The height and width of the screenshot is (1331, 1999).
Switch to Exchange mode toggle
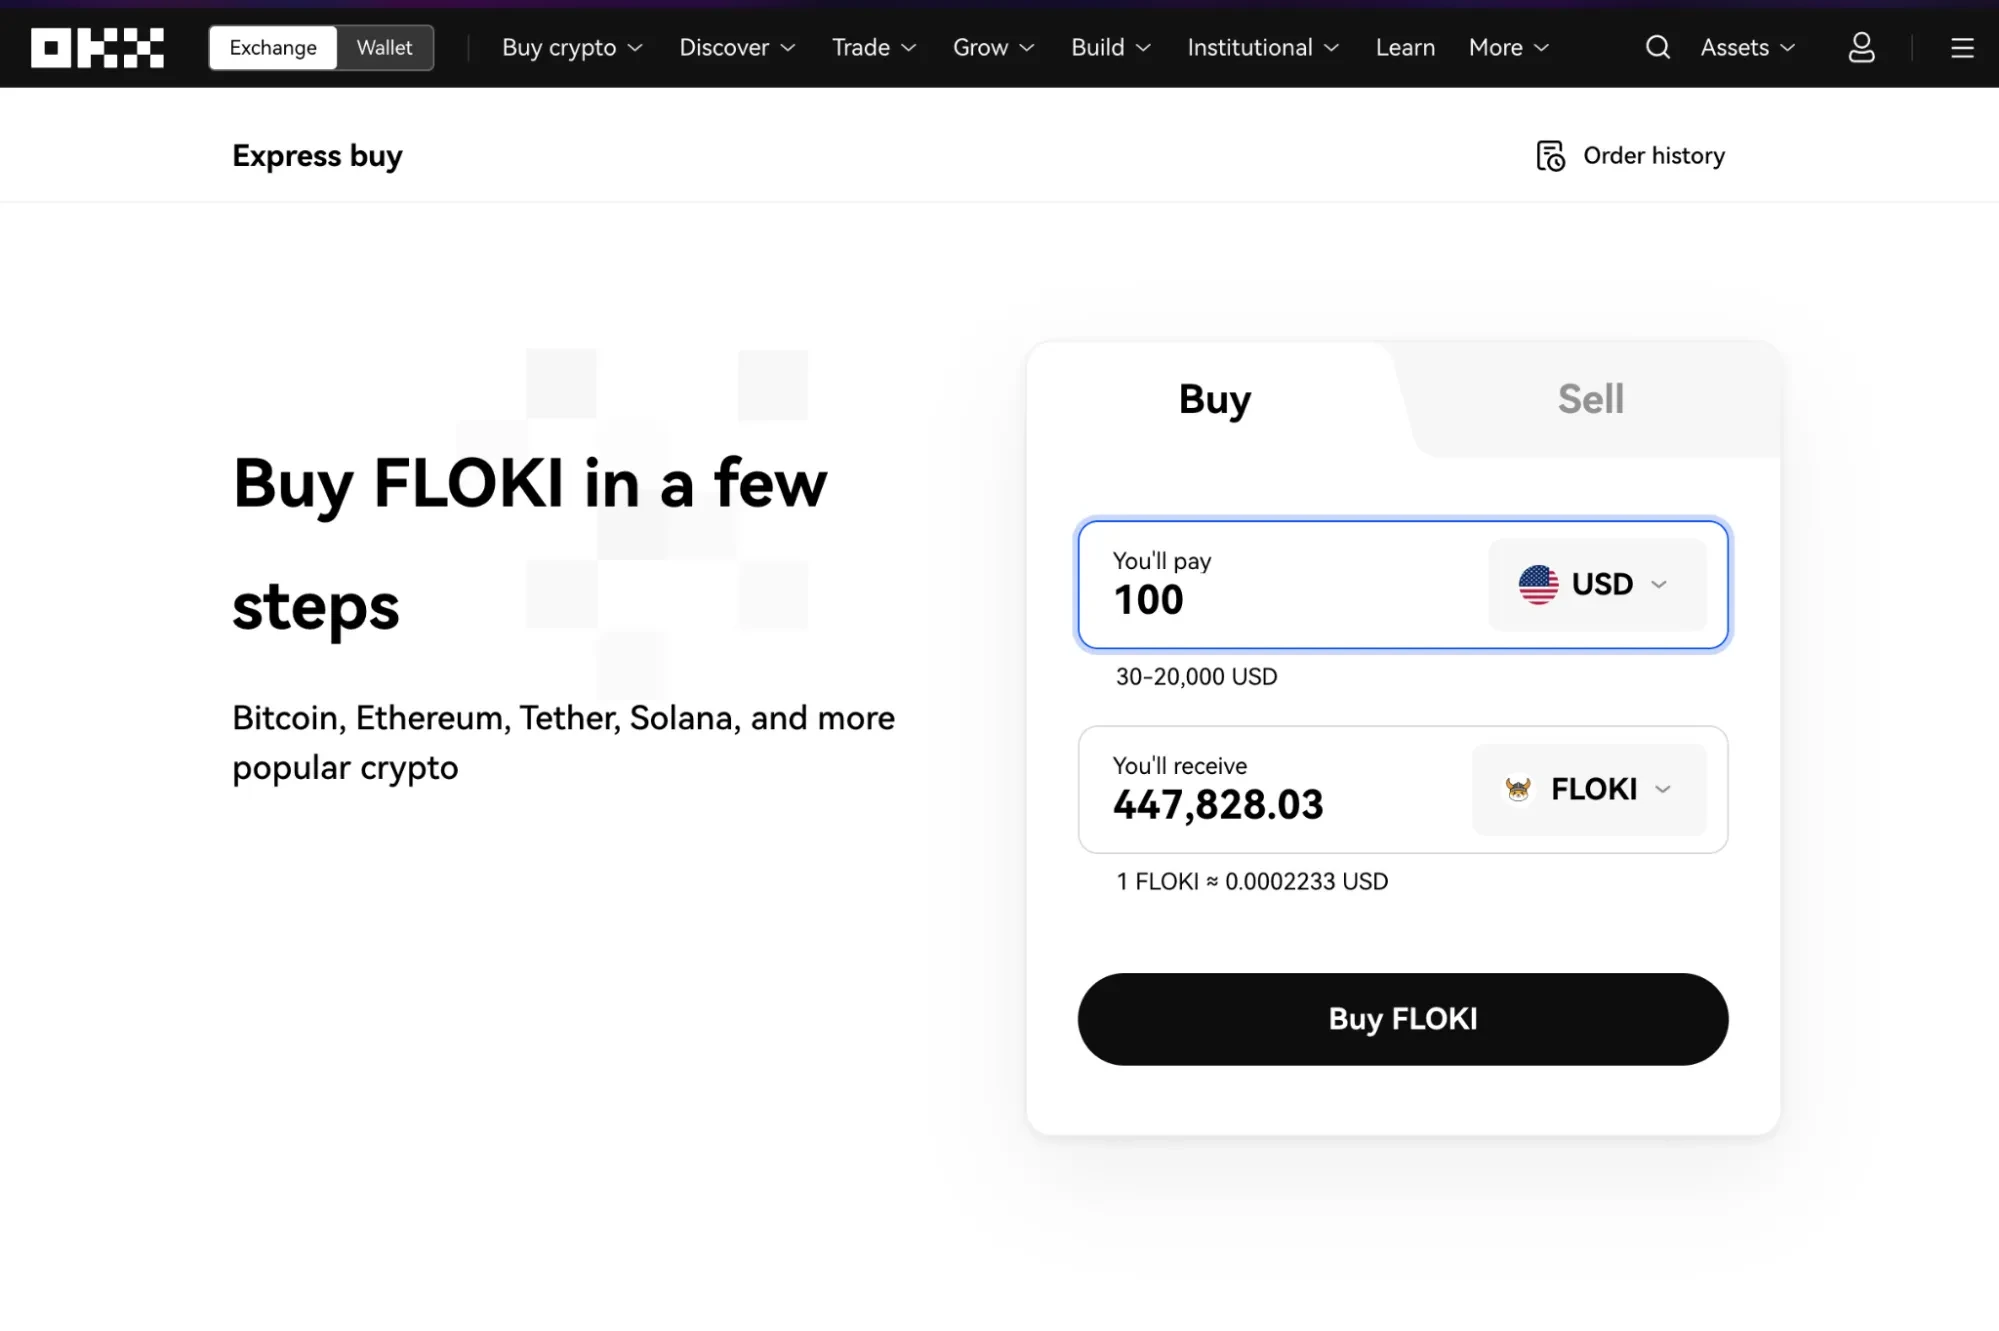tap(272, 47)
